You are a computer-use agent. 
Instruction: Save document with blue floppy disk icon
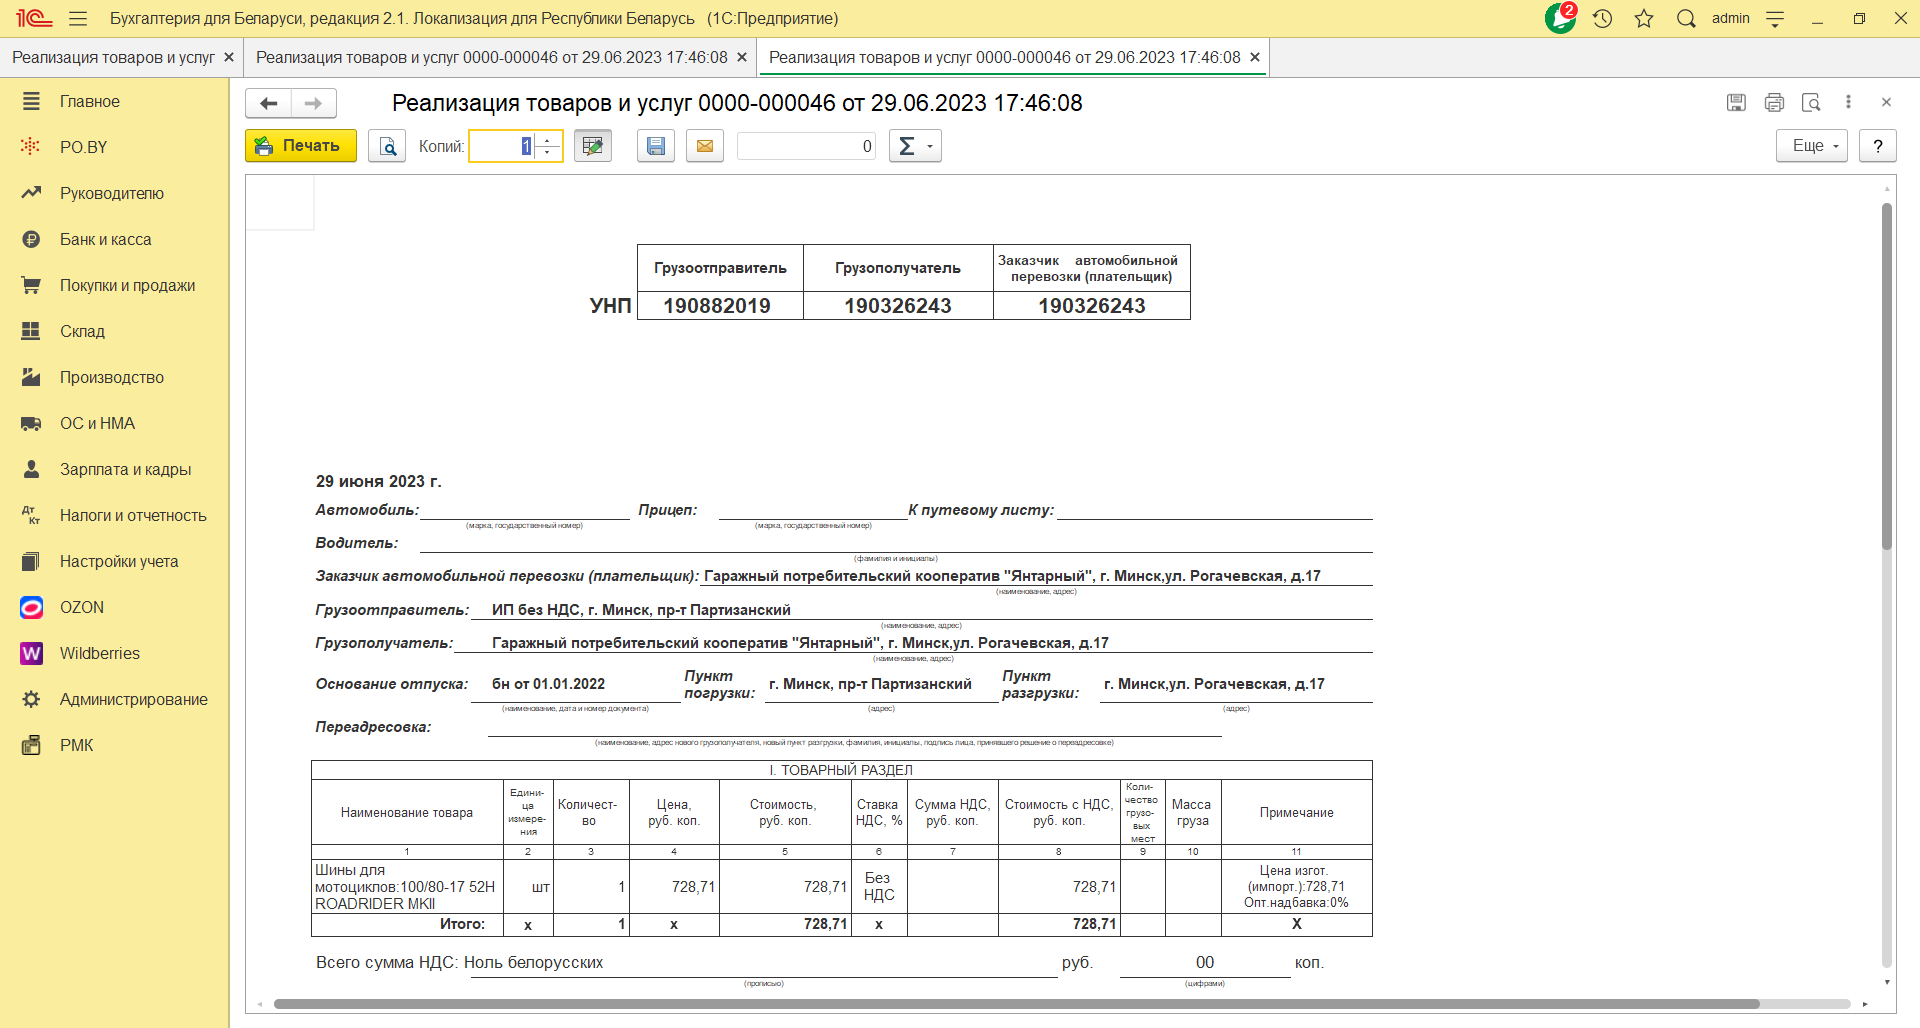click(656, 146)
